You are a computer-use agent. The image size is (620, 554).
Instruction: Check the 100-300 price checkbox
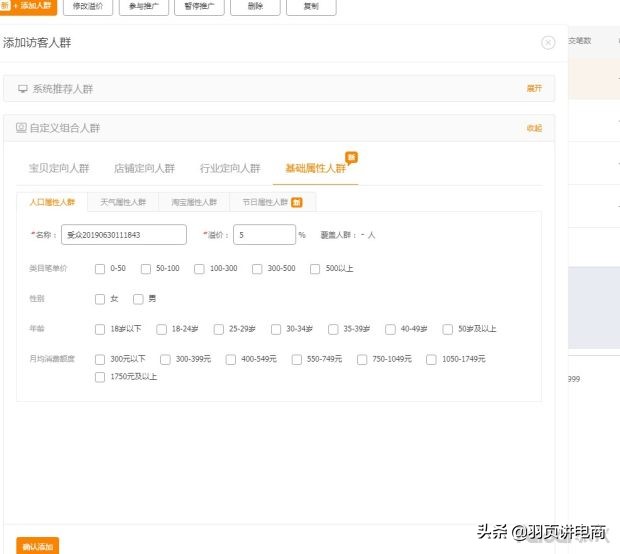(x=199, y=269)
